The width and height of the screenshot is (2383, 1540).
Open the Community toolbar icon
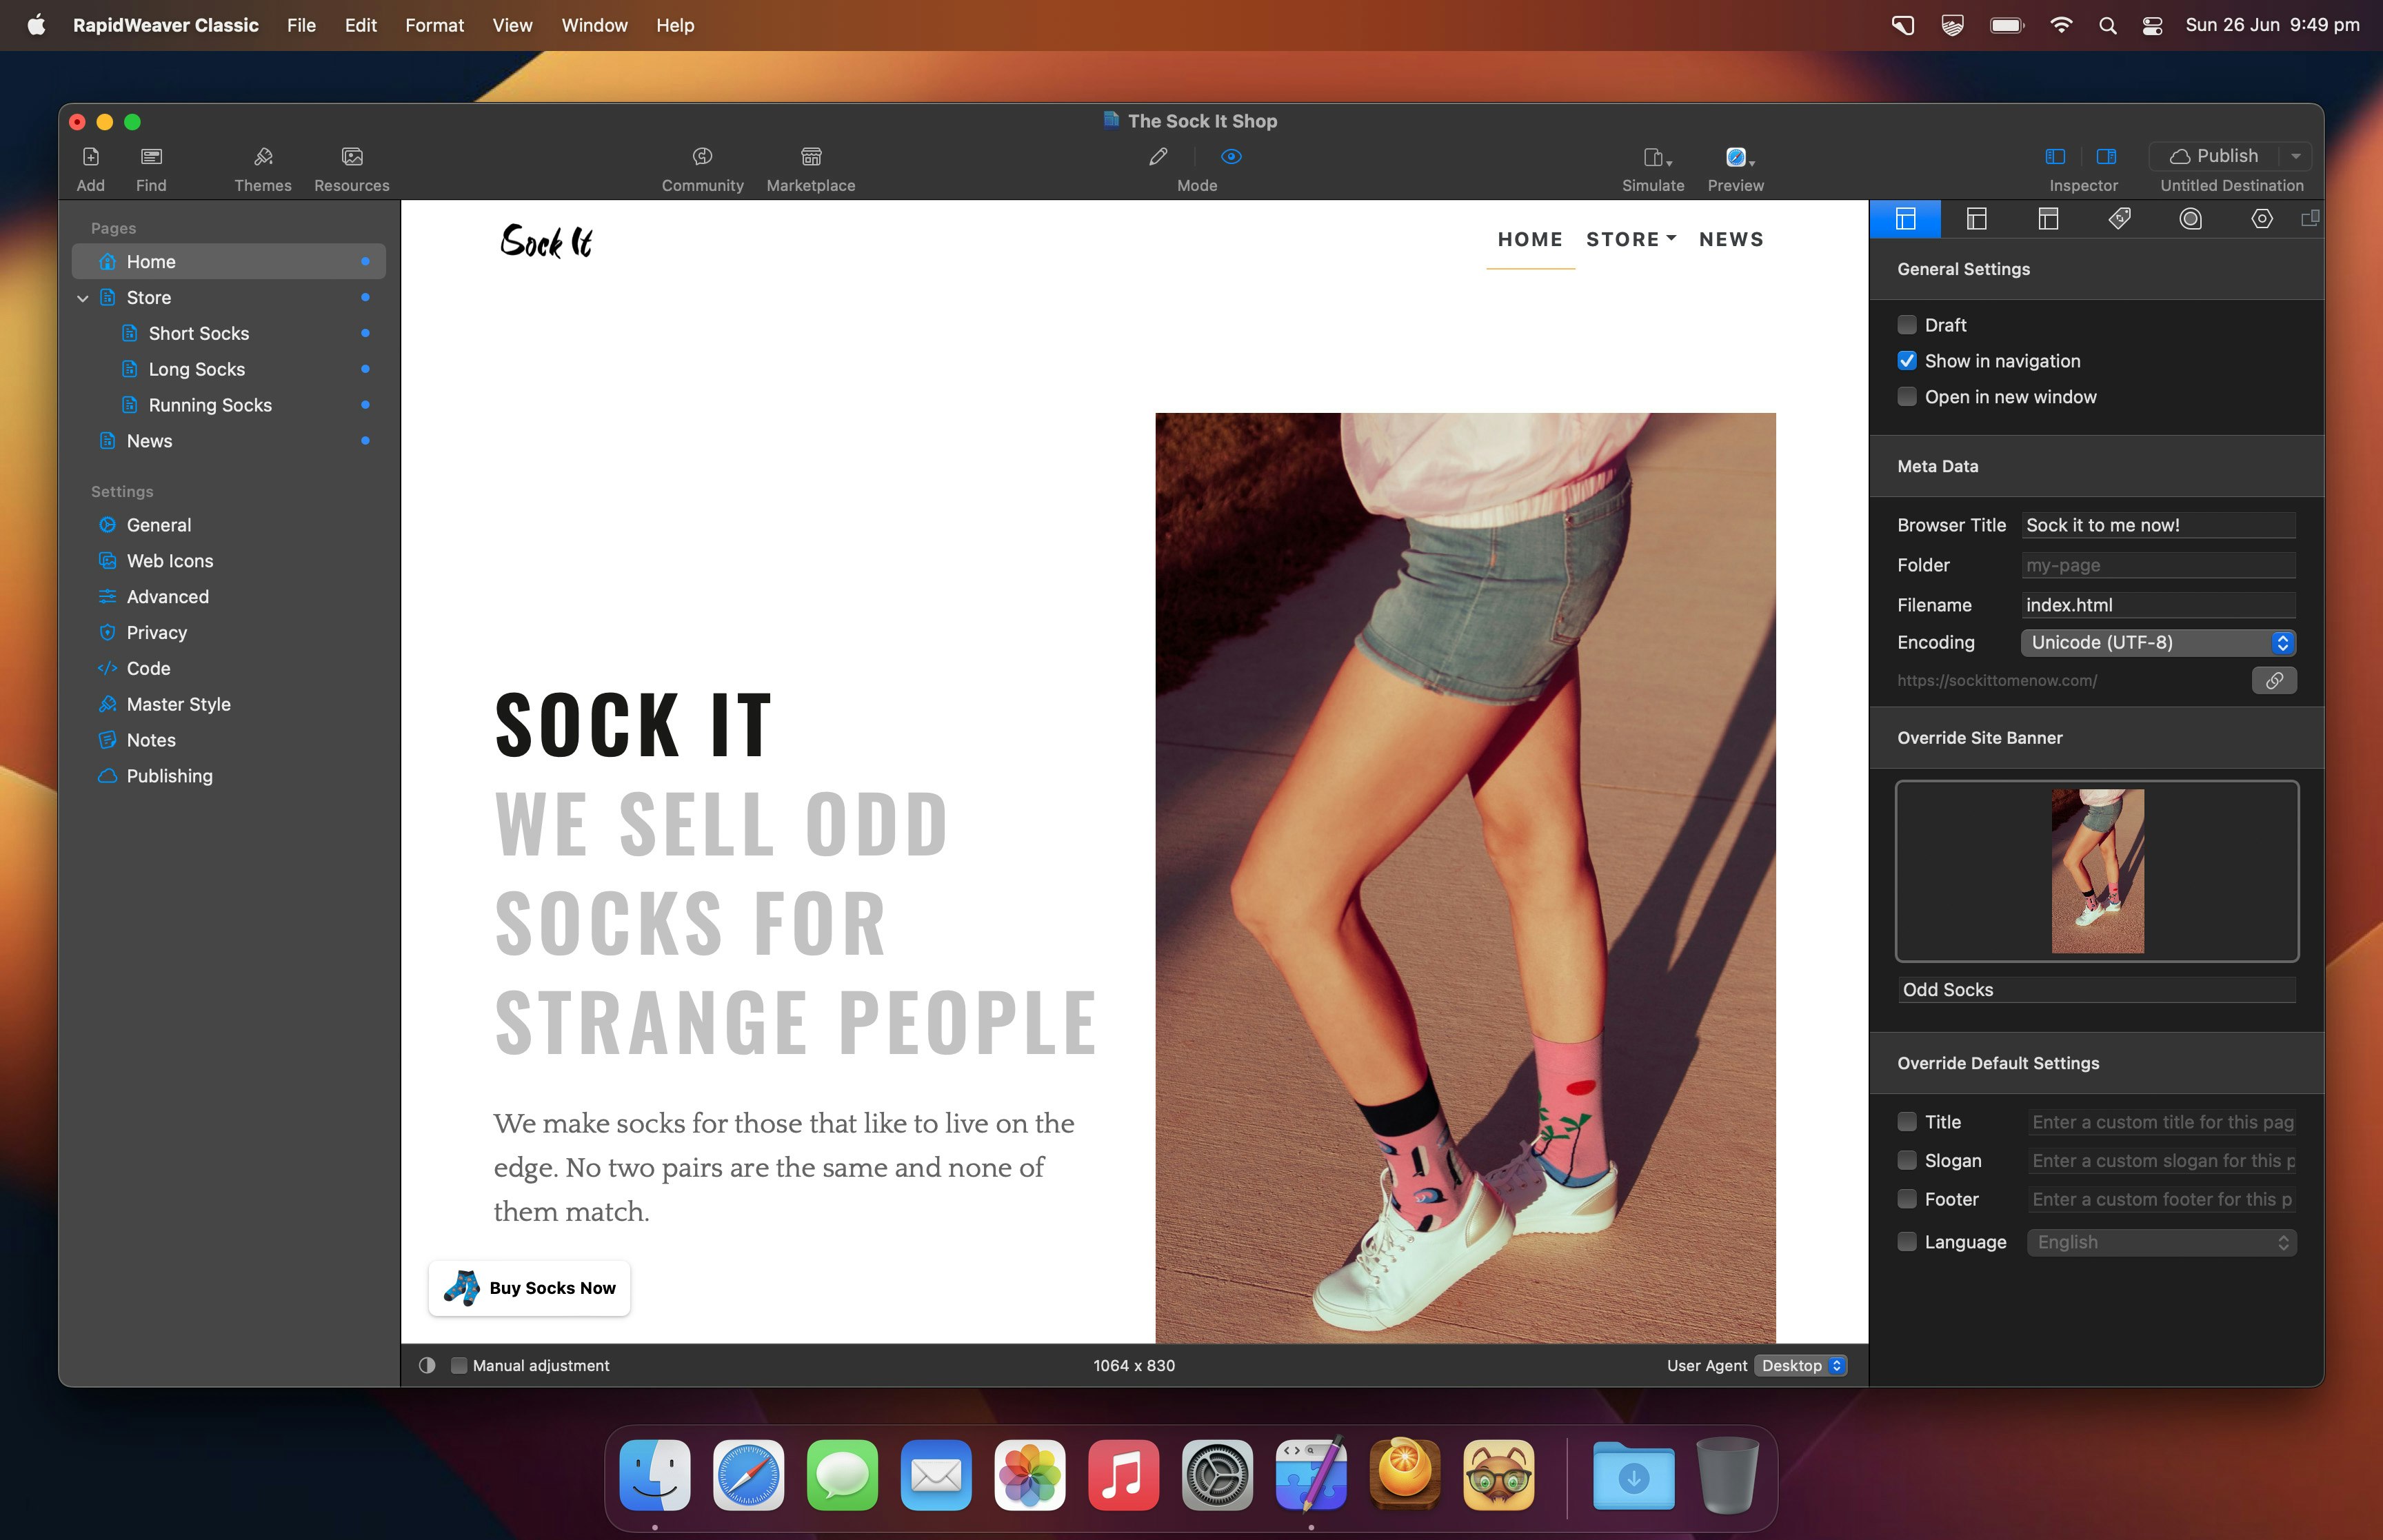click(x=703, y=157)
